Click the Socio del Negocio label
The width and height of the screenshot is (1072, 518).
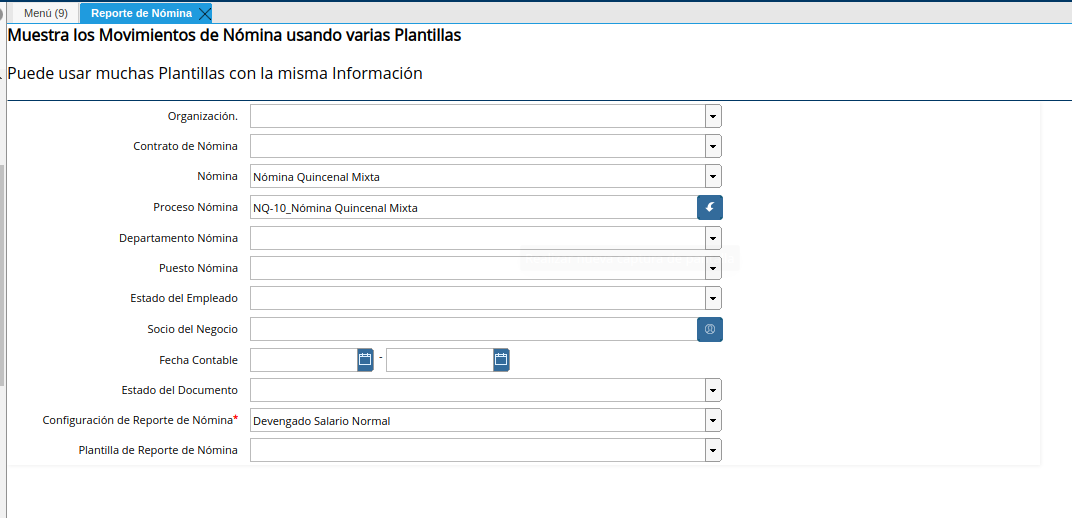coord(193,329)
